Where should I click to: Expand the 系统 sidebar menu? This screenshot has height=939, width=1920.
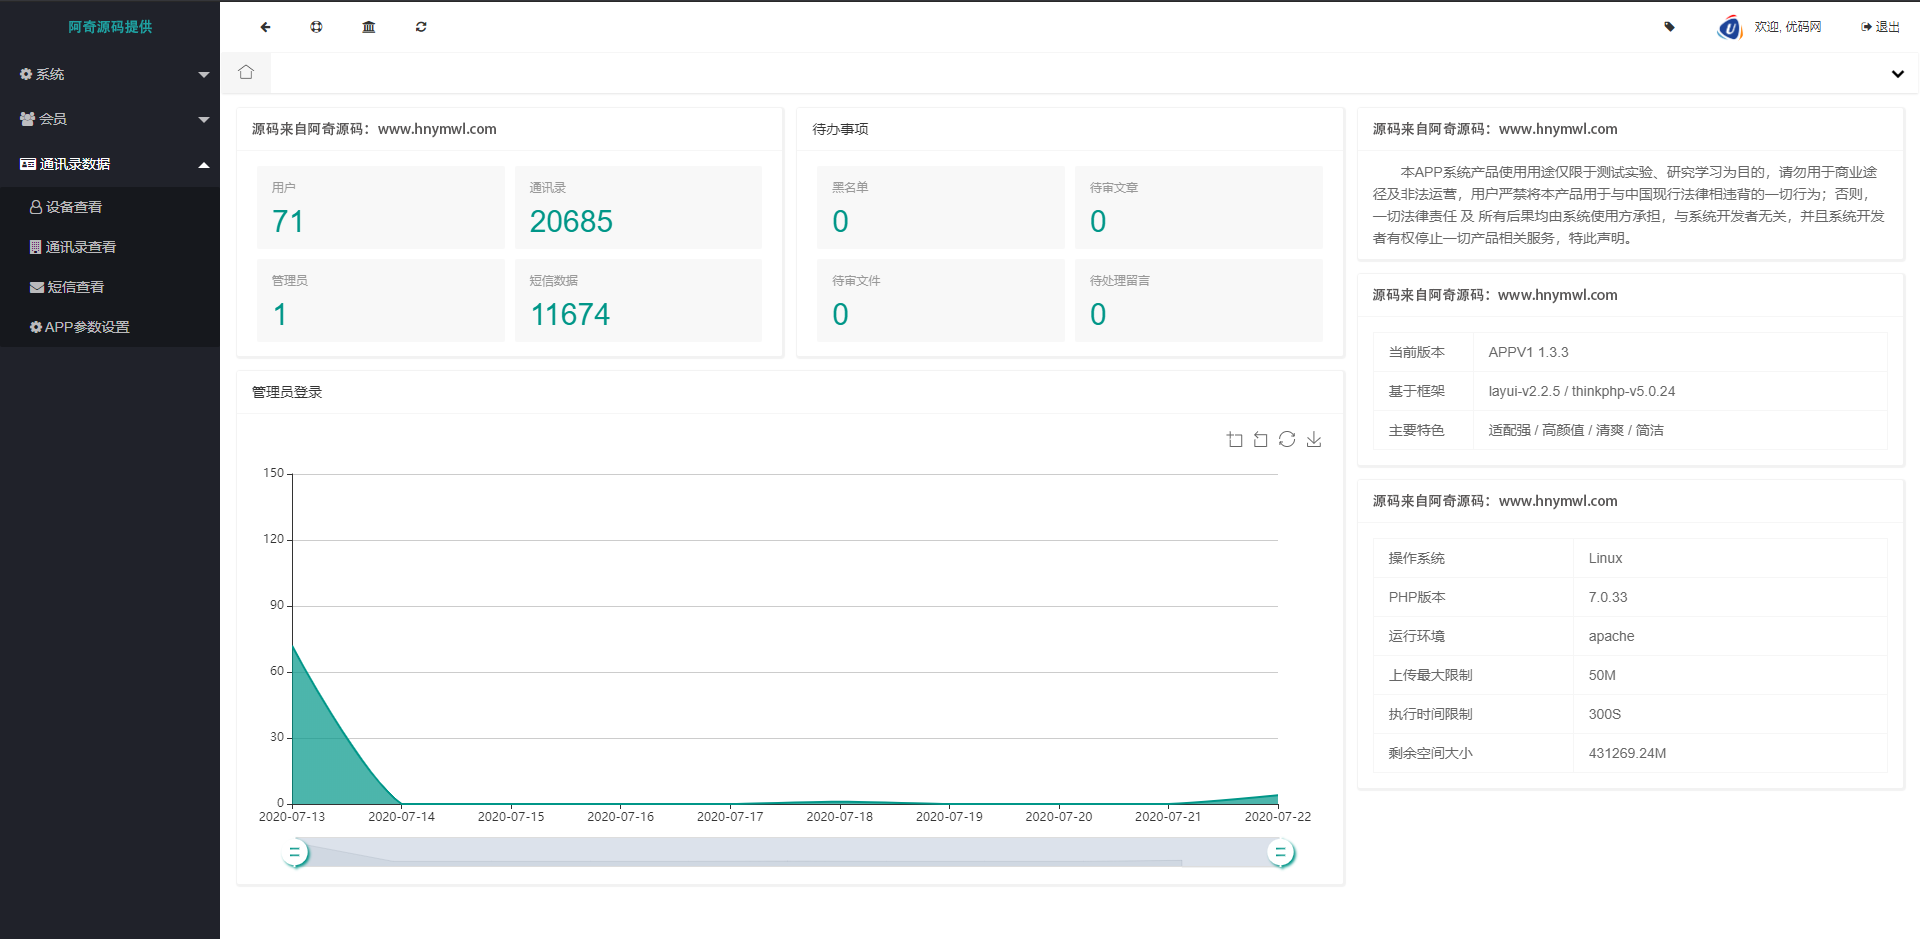point(110,74)
